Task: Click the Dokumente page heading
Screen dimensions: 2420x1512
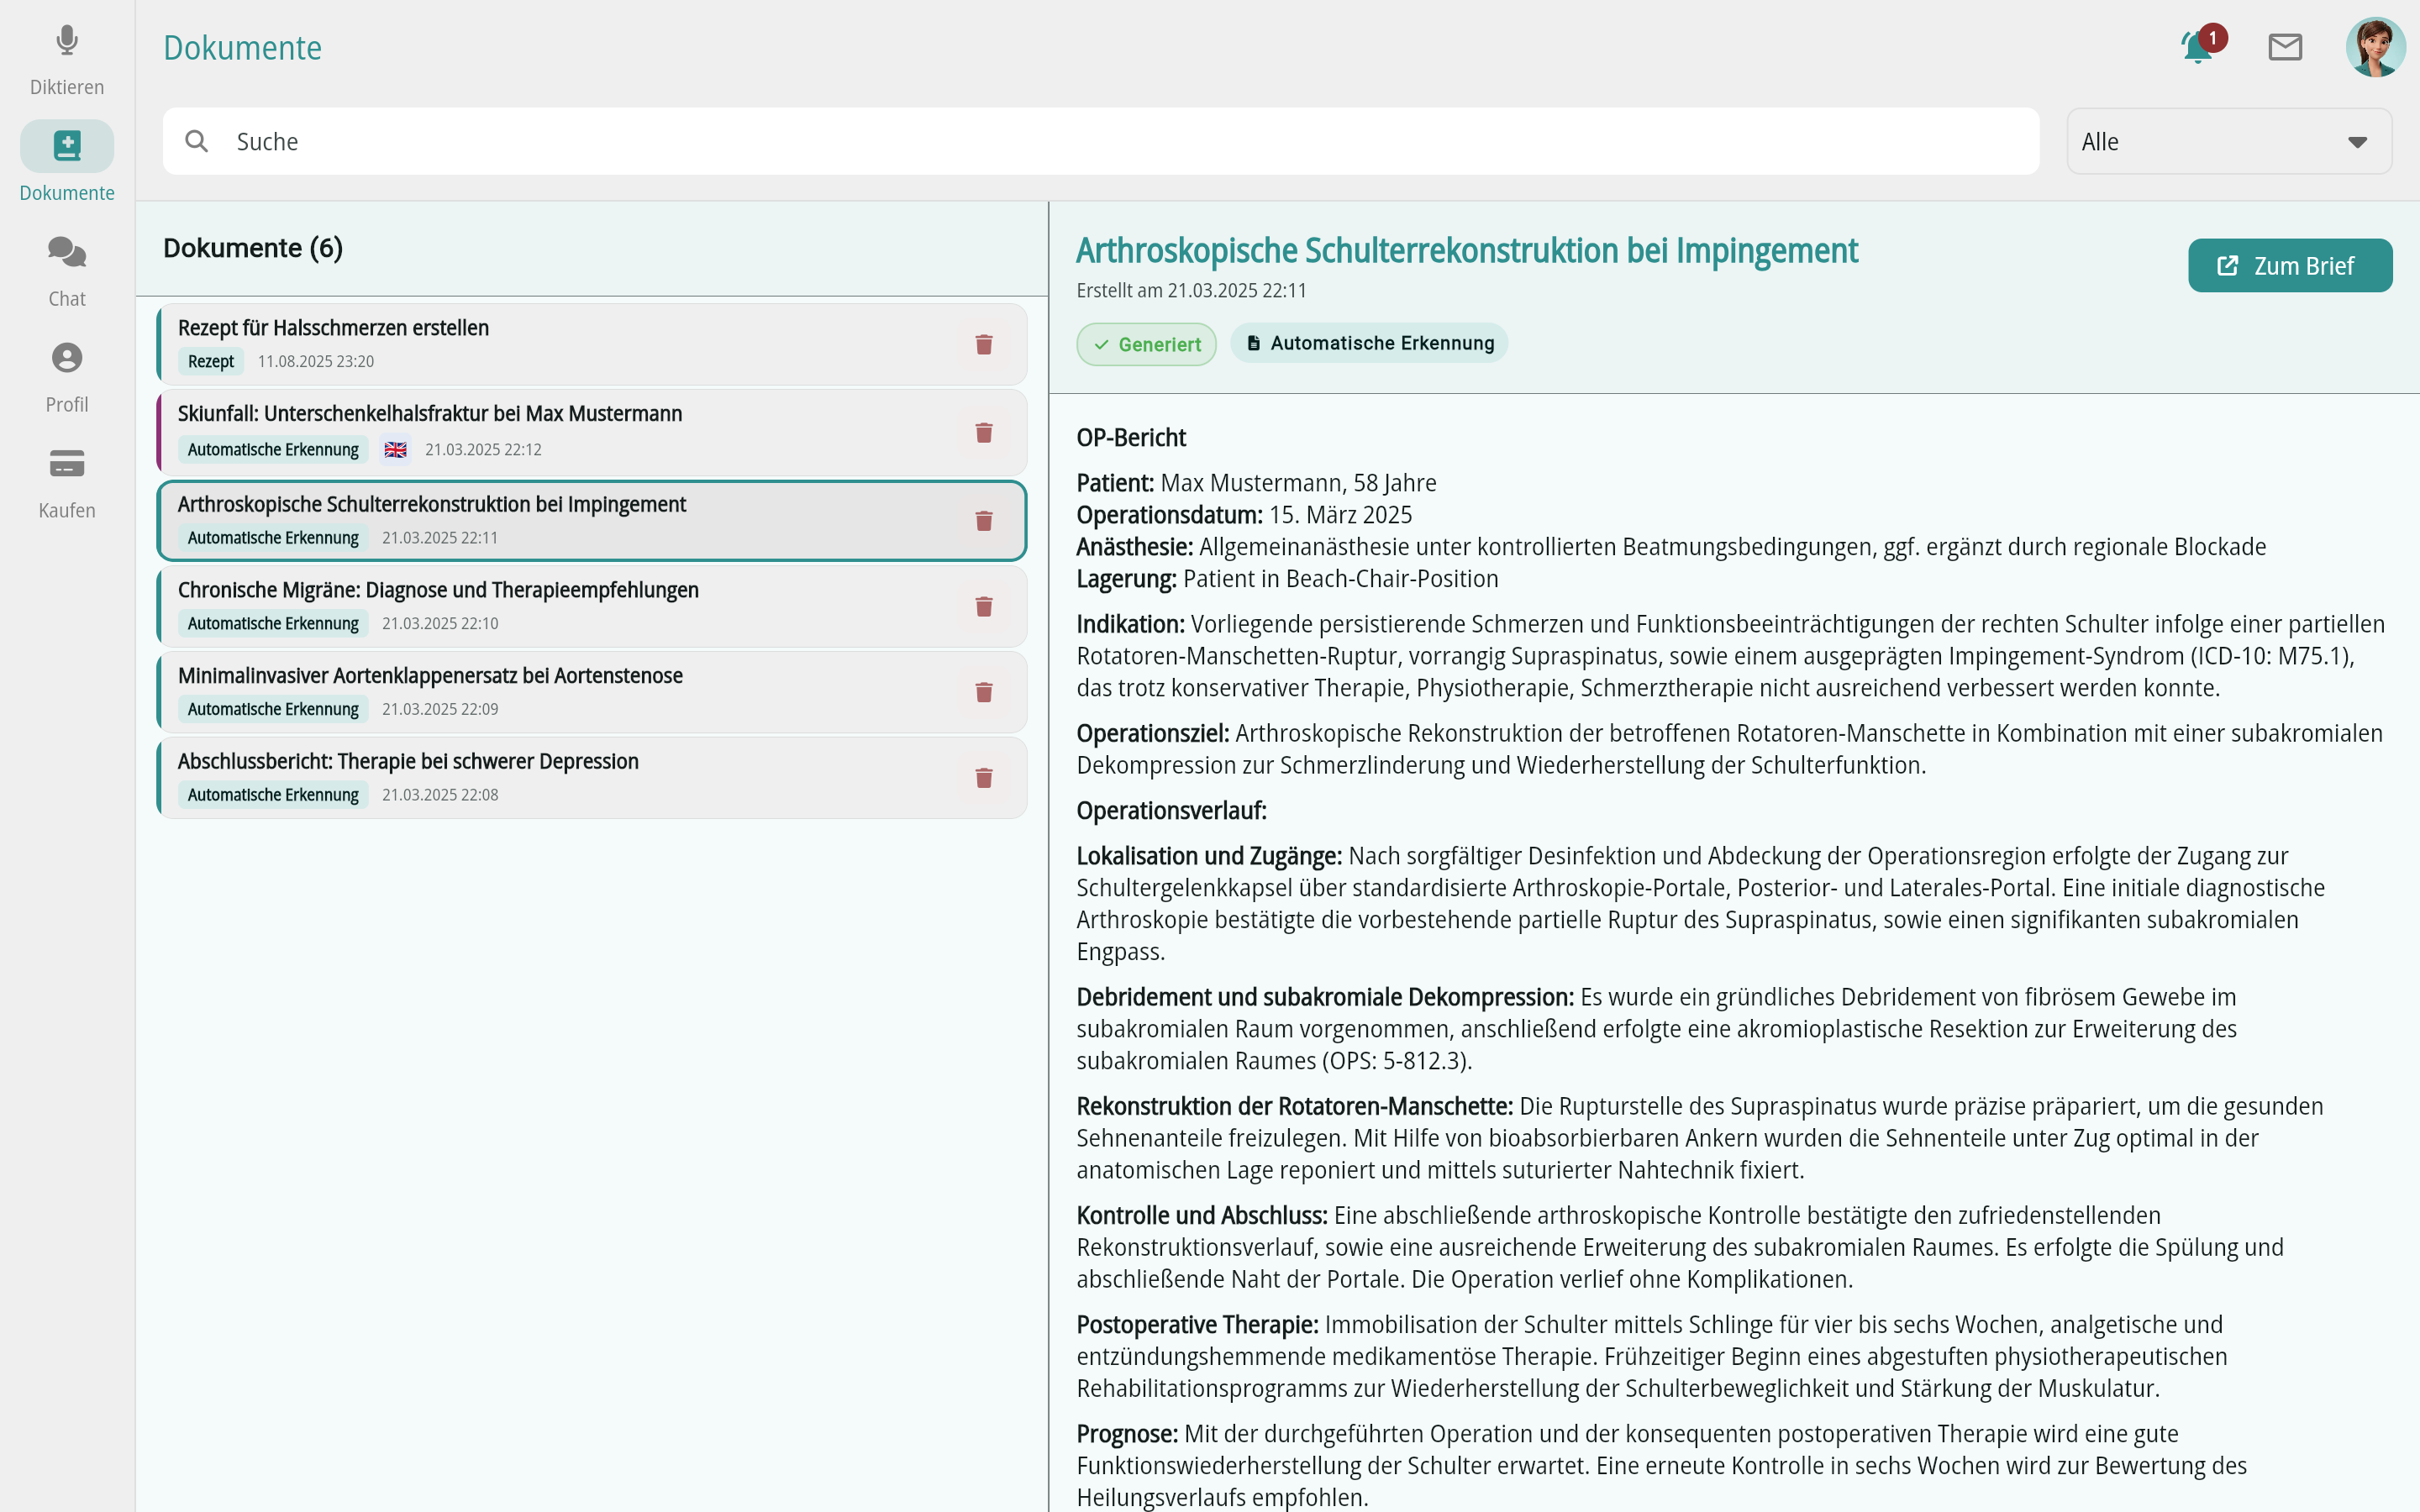Action: click(242, 48)
